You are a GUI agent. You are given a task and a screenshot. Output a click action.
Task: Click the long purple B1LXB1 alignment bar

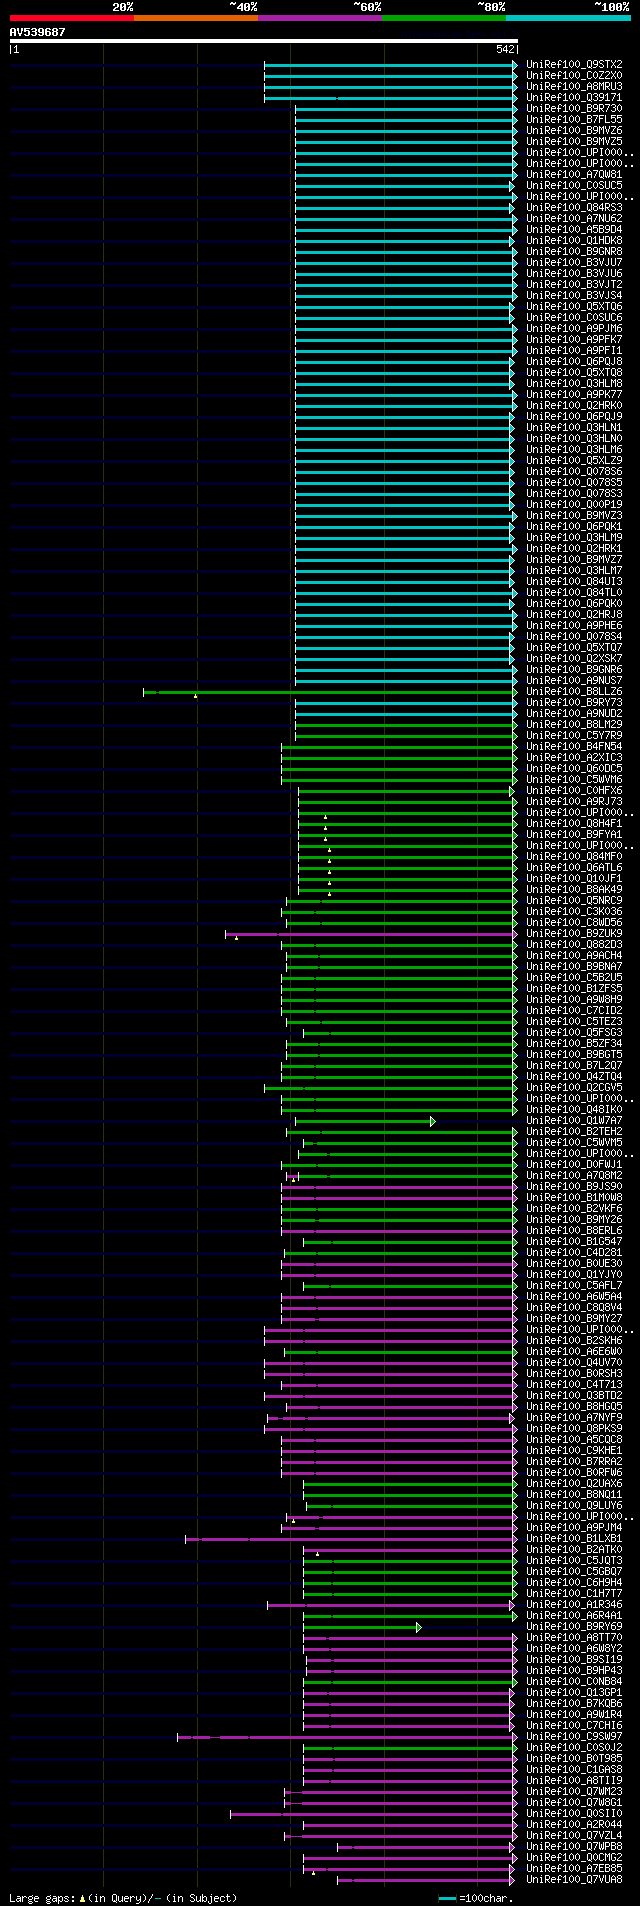tap(351, 1539)
